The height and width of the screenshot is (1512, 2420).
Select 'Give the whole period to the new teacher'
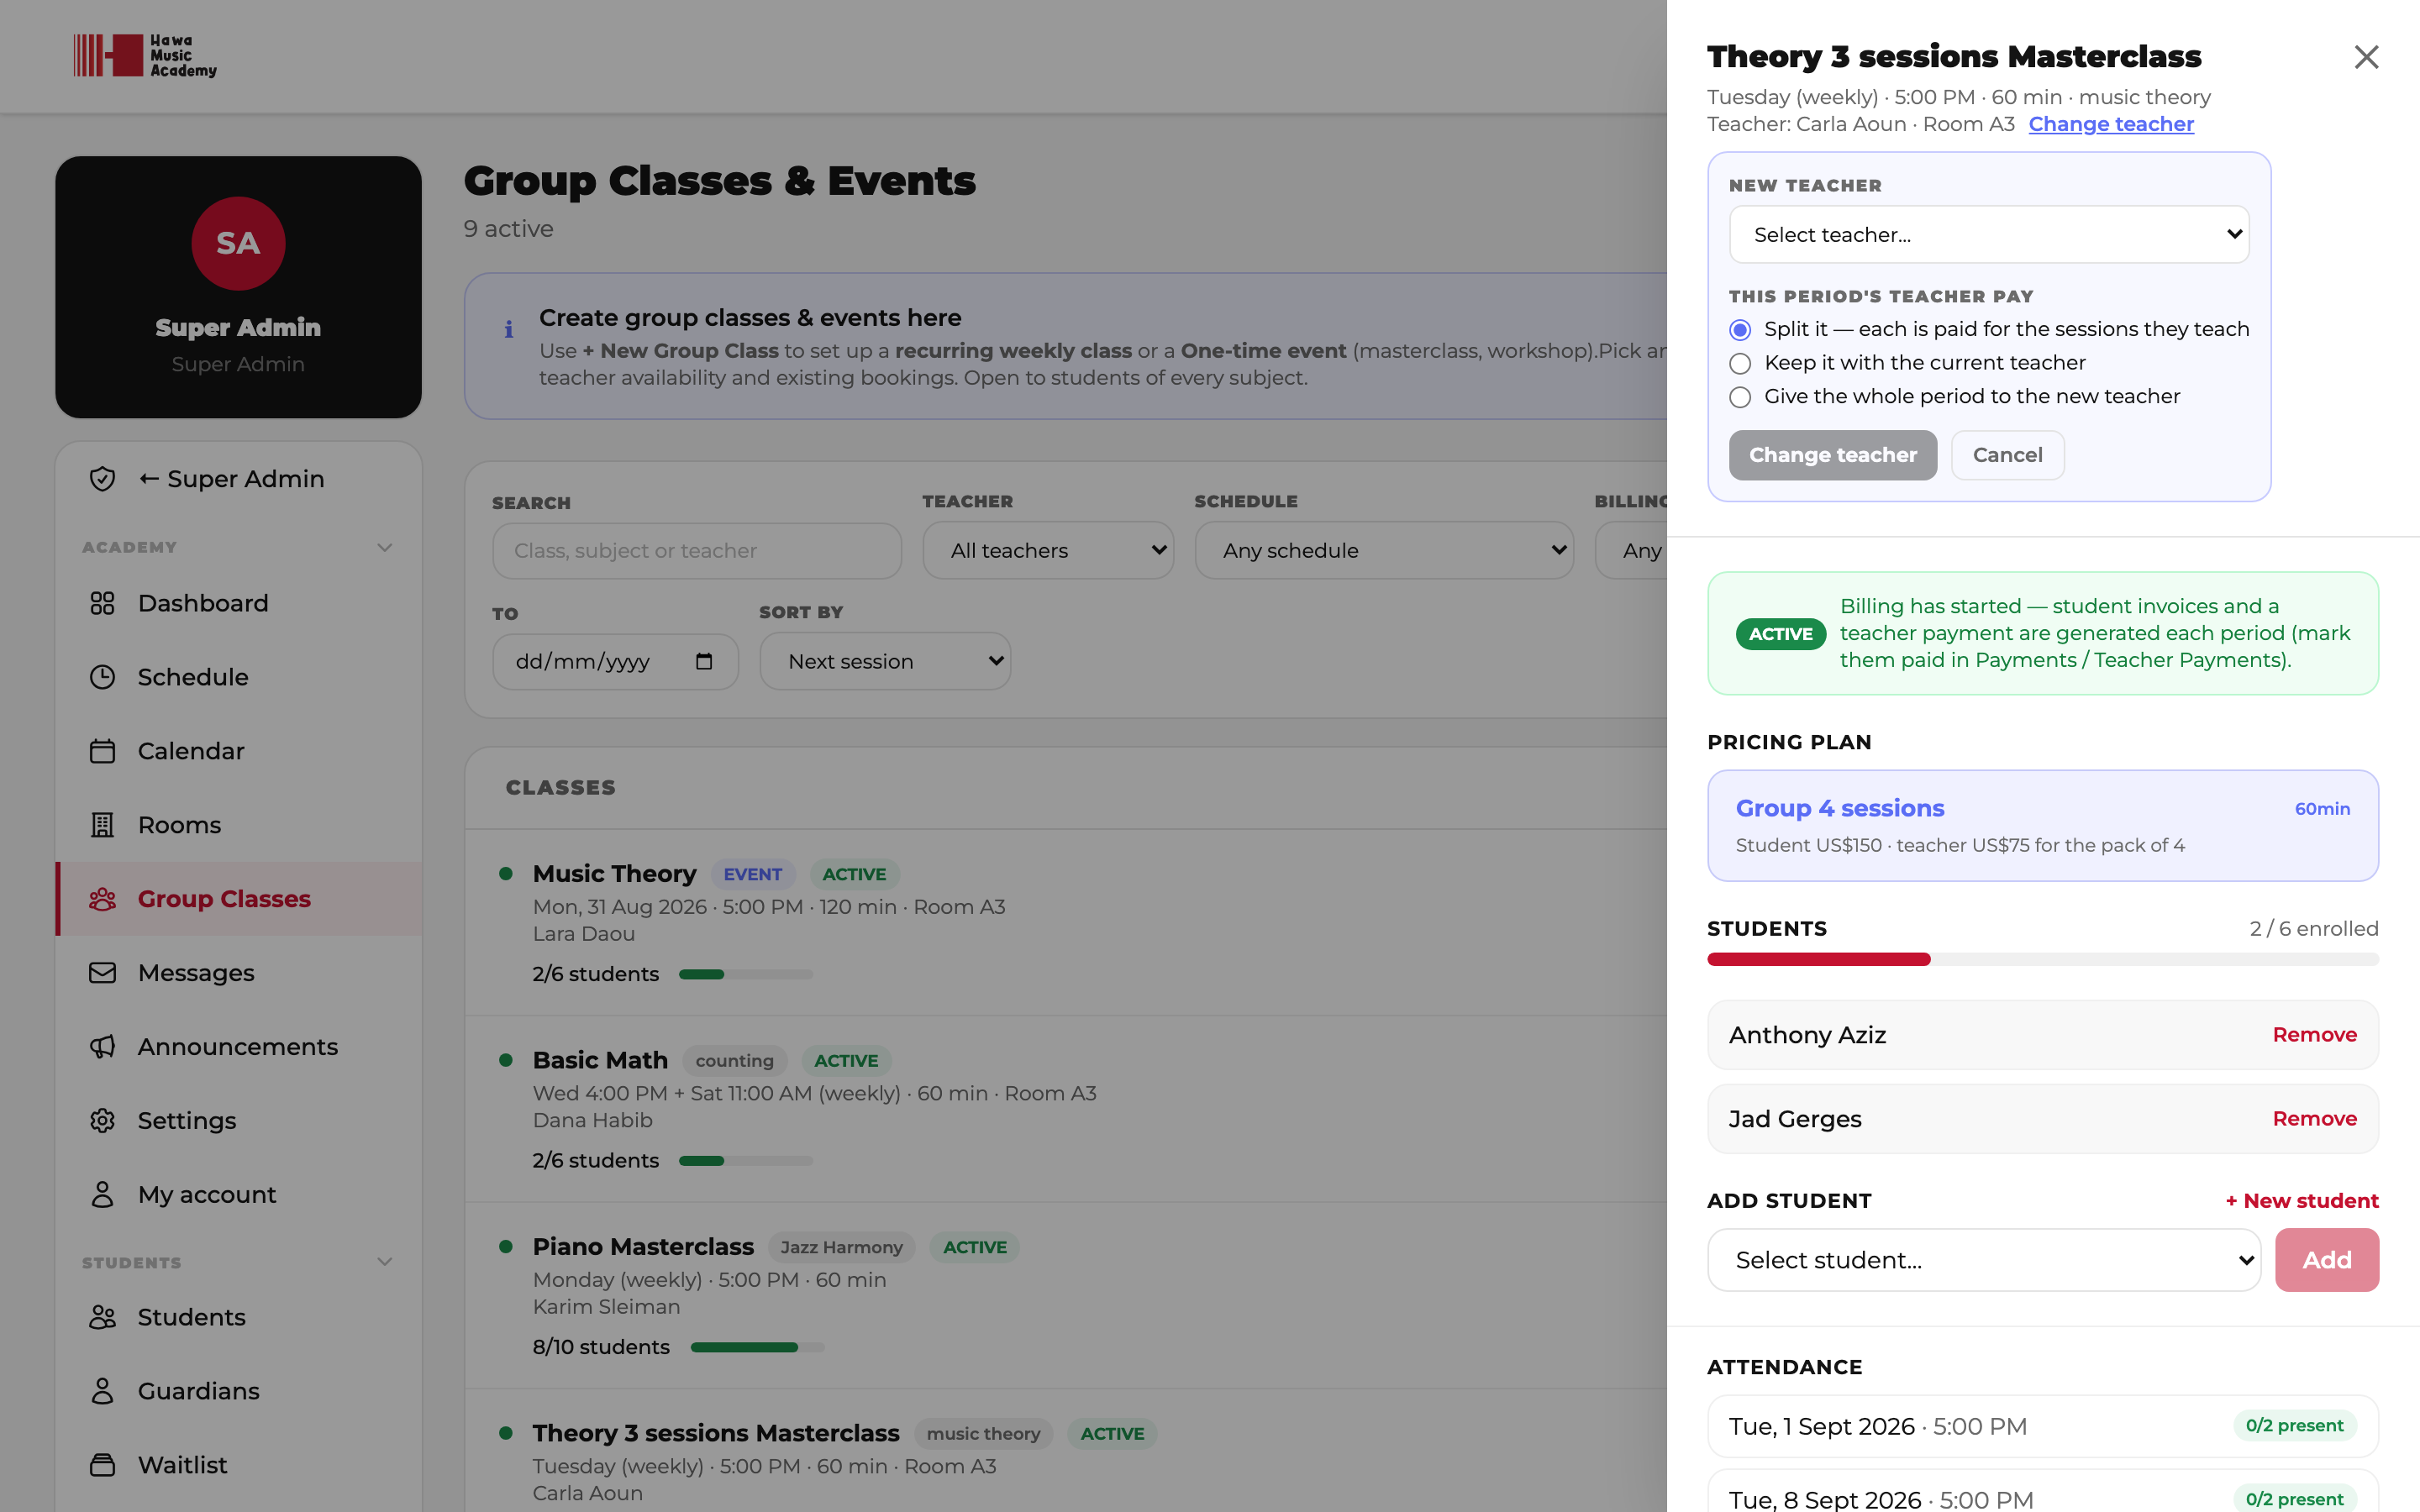(x=1740, y=397)
